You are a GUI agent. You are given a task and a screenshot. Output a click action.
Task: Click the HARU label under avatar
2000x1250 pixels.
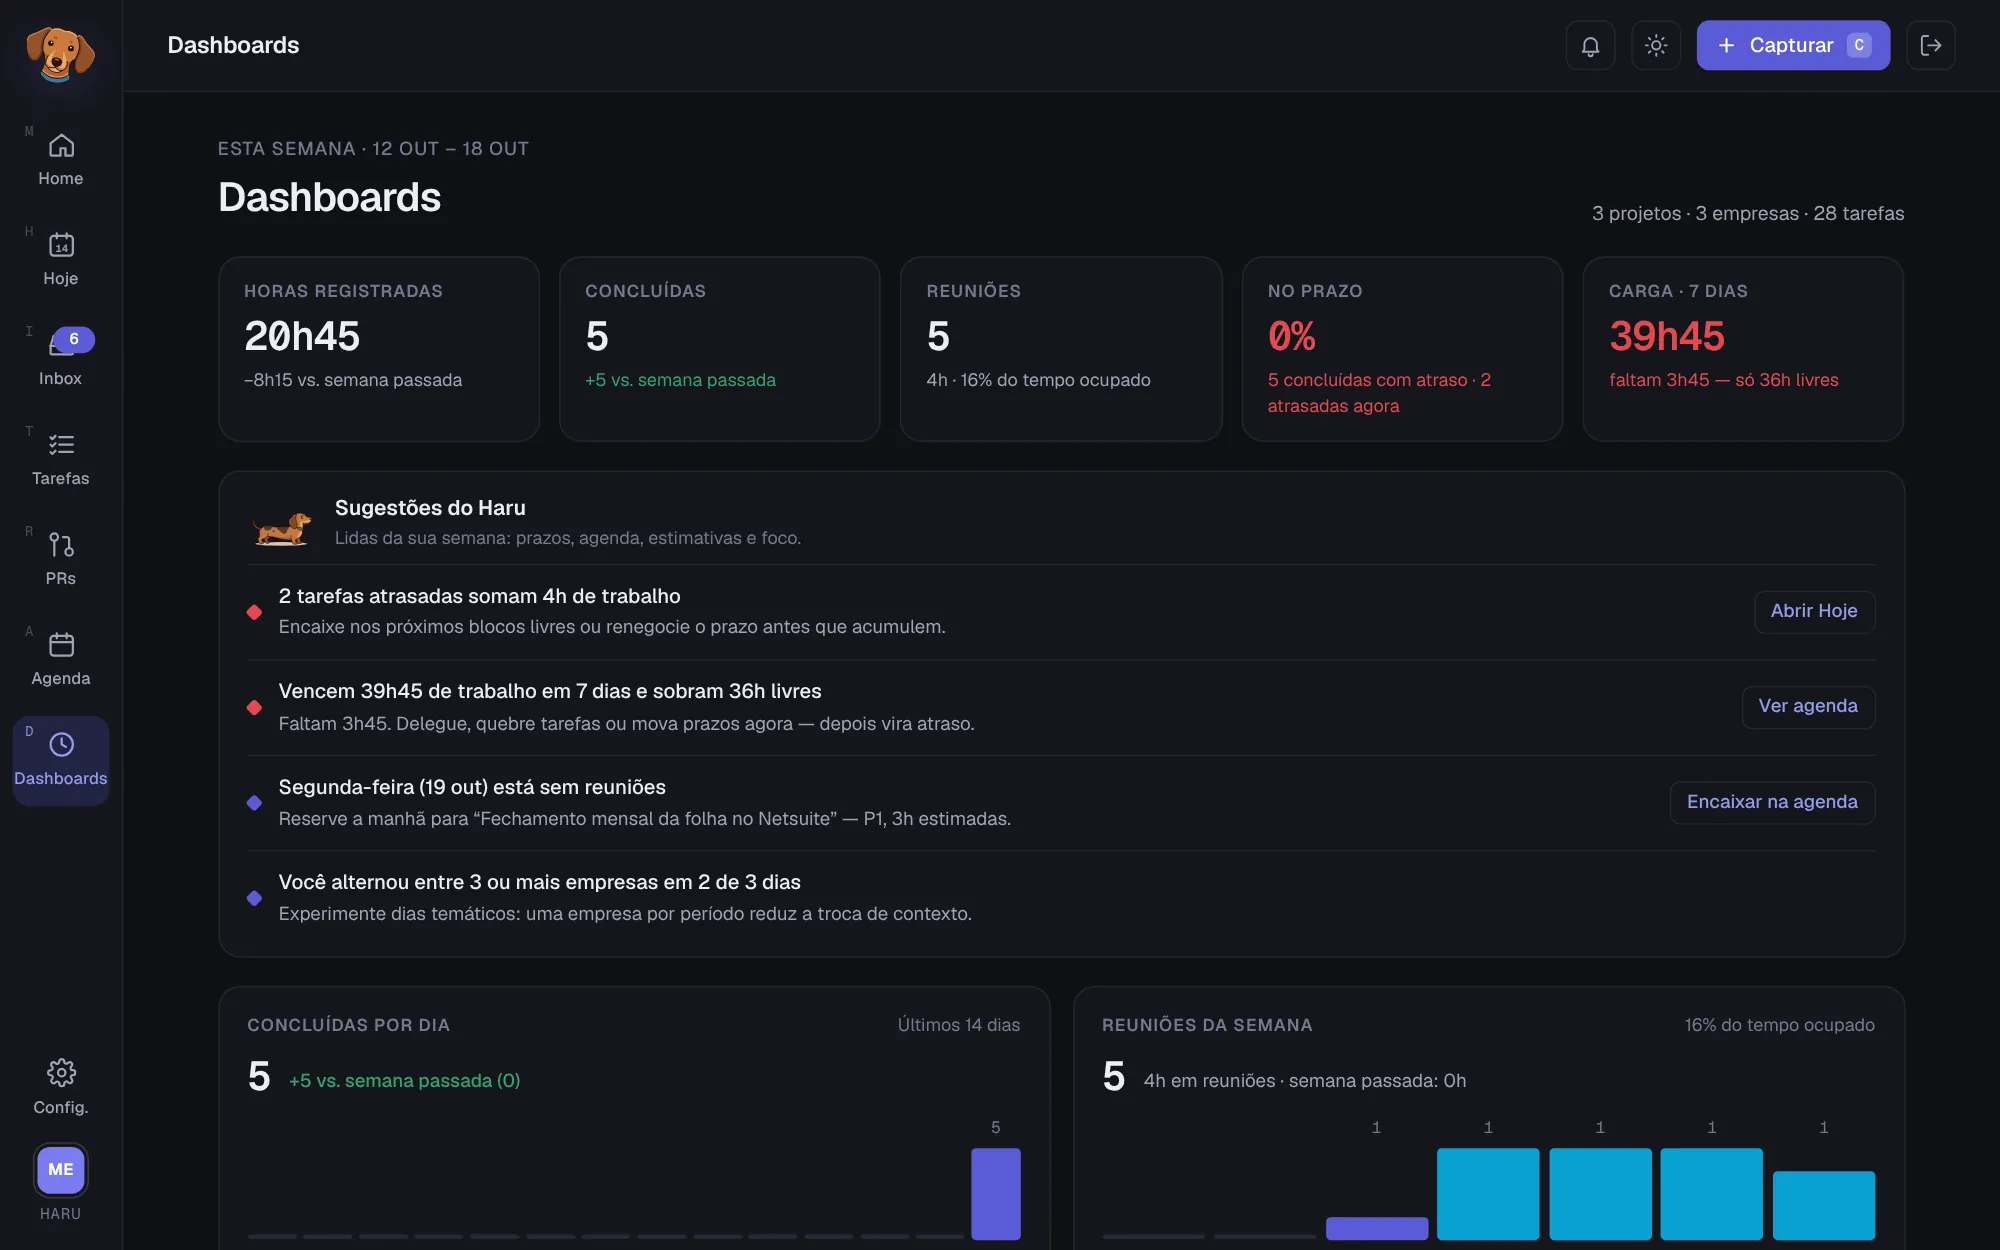(x=61, y=1214)
